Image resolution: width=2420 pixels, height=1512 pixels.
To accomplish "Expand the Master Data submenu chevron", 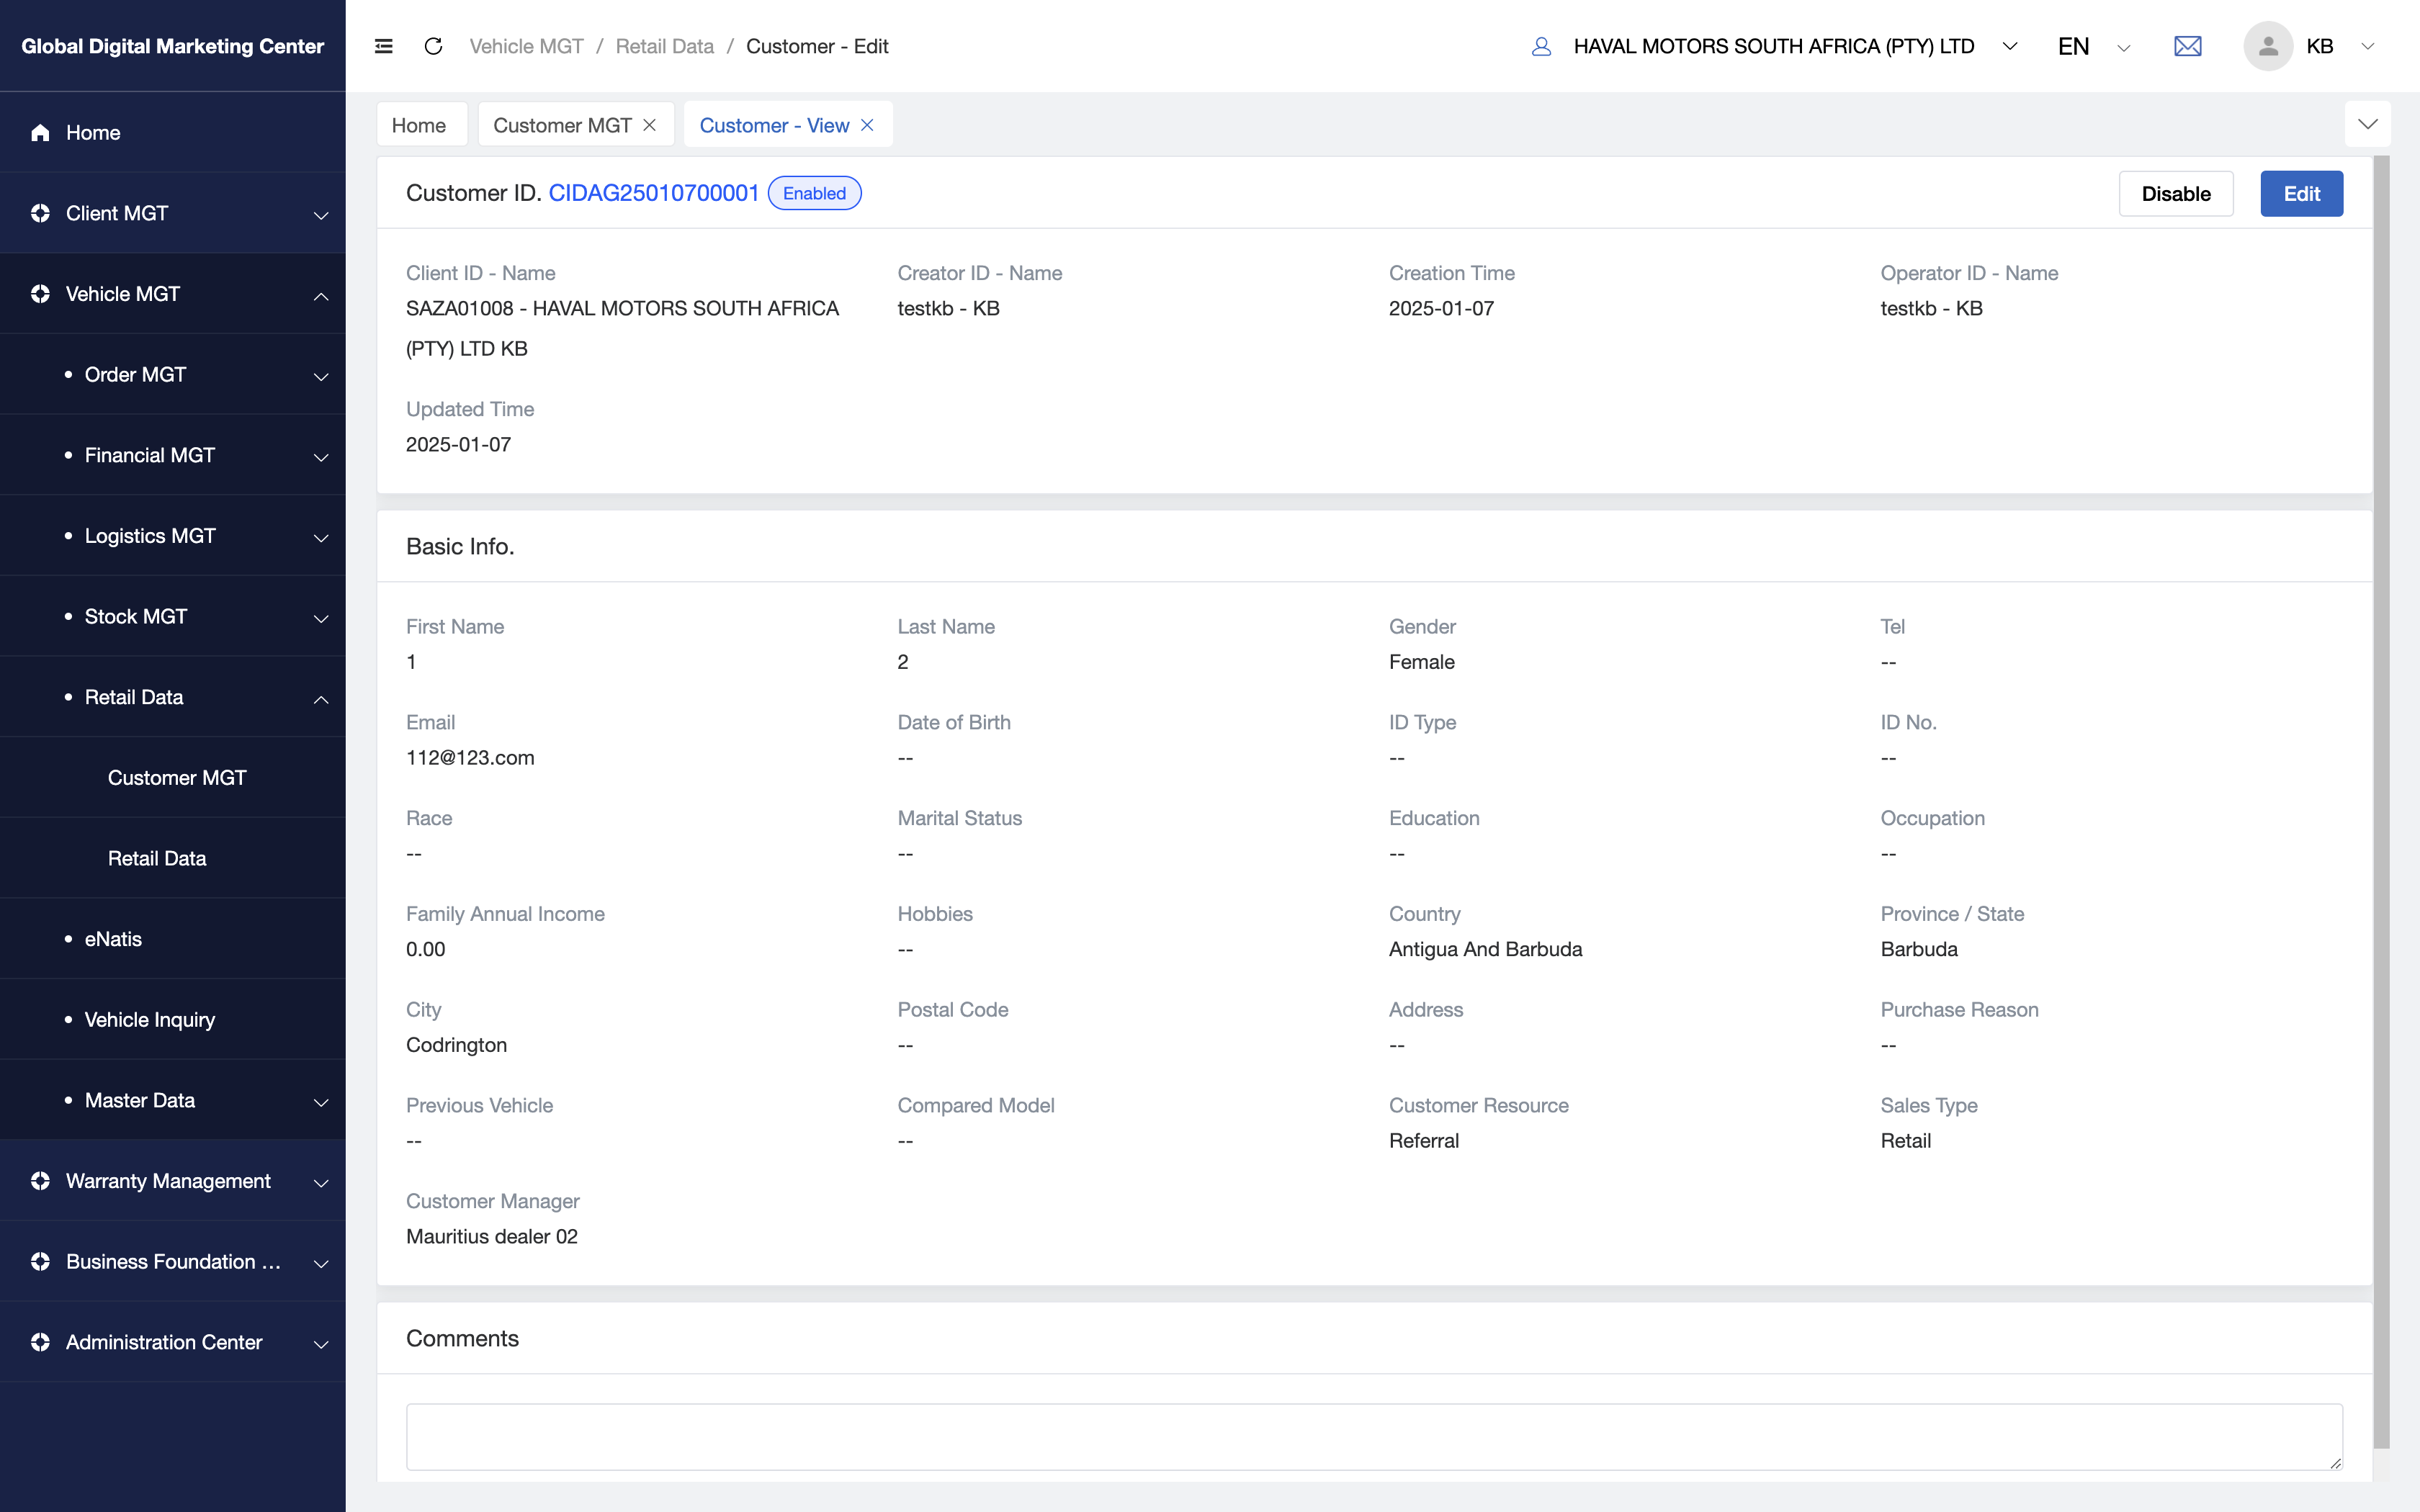I will pyautogui.click(x=321, y=1102).
